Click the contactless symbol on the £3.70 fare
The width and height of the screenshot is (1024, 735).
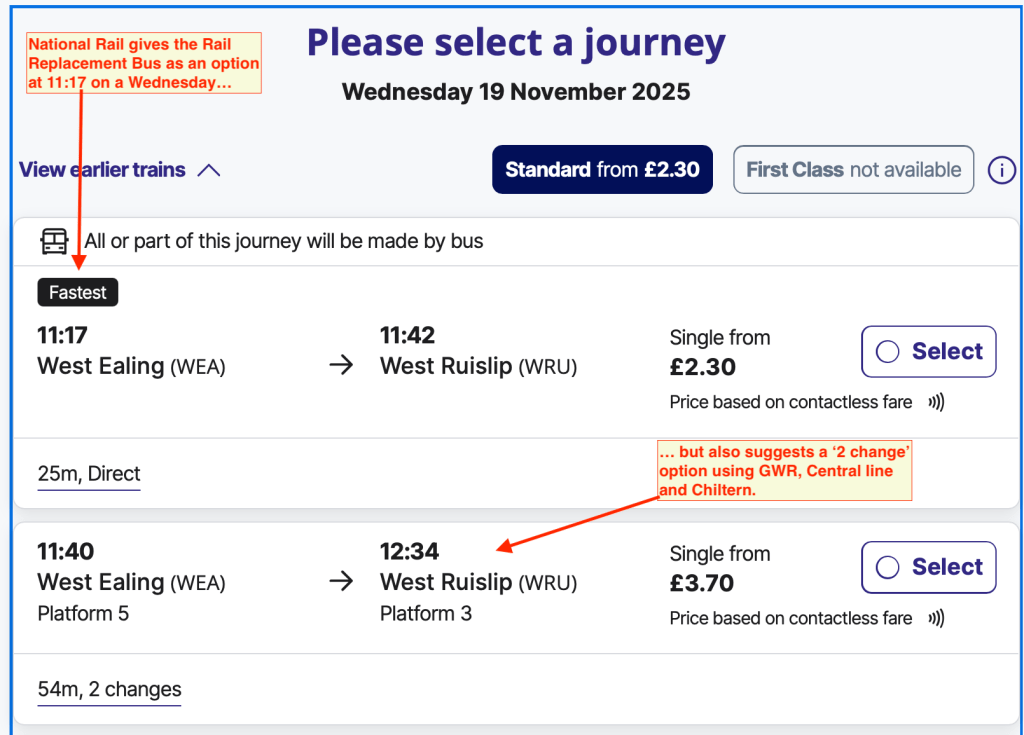click(x=936, y=619)
